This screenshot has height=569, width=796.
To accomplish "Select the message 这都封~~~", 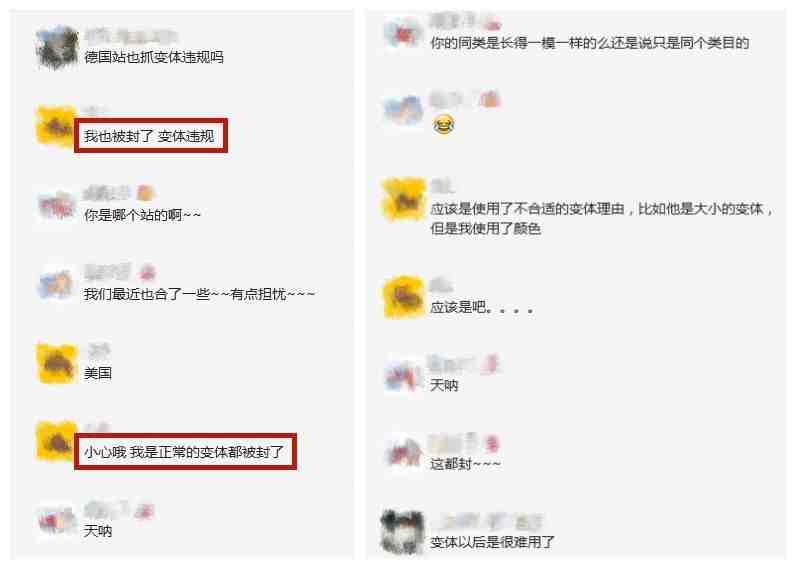I will (465, 463).
